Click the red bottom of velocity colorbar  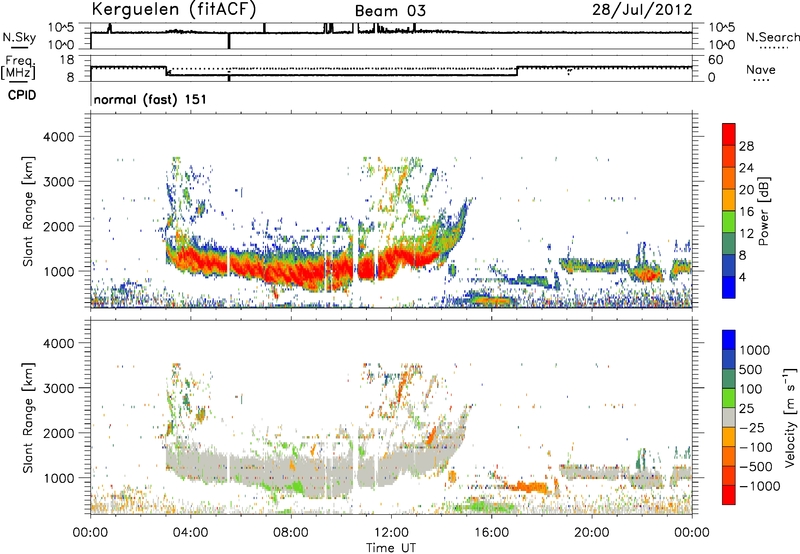coord(729,495)
